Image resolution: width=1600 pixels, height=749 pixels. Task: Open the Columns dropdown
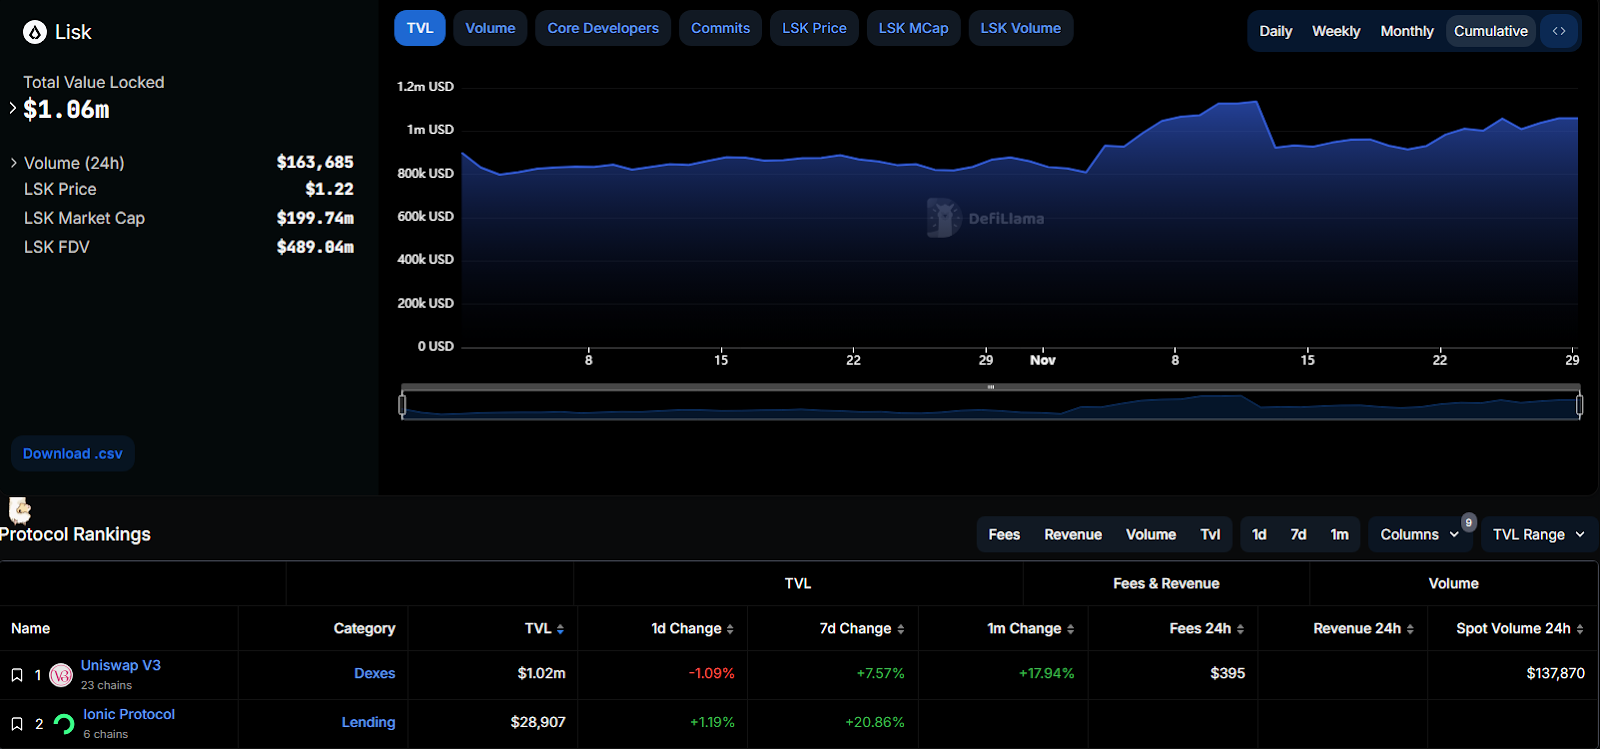(x=1420, y=535)
